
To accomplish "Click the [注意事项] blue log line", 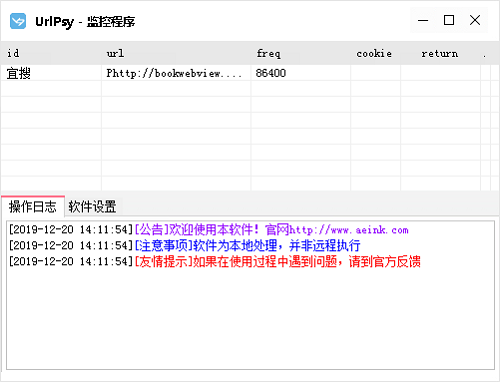I will pyautogui.click(x=185, y=246).
